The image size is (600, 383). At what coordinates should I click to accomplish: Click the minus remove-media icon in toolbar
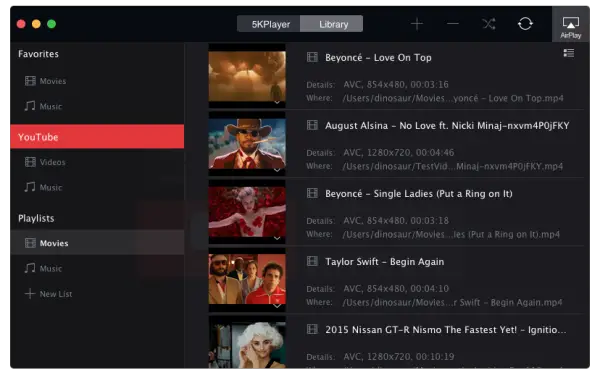click(x=453, y=24)
